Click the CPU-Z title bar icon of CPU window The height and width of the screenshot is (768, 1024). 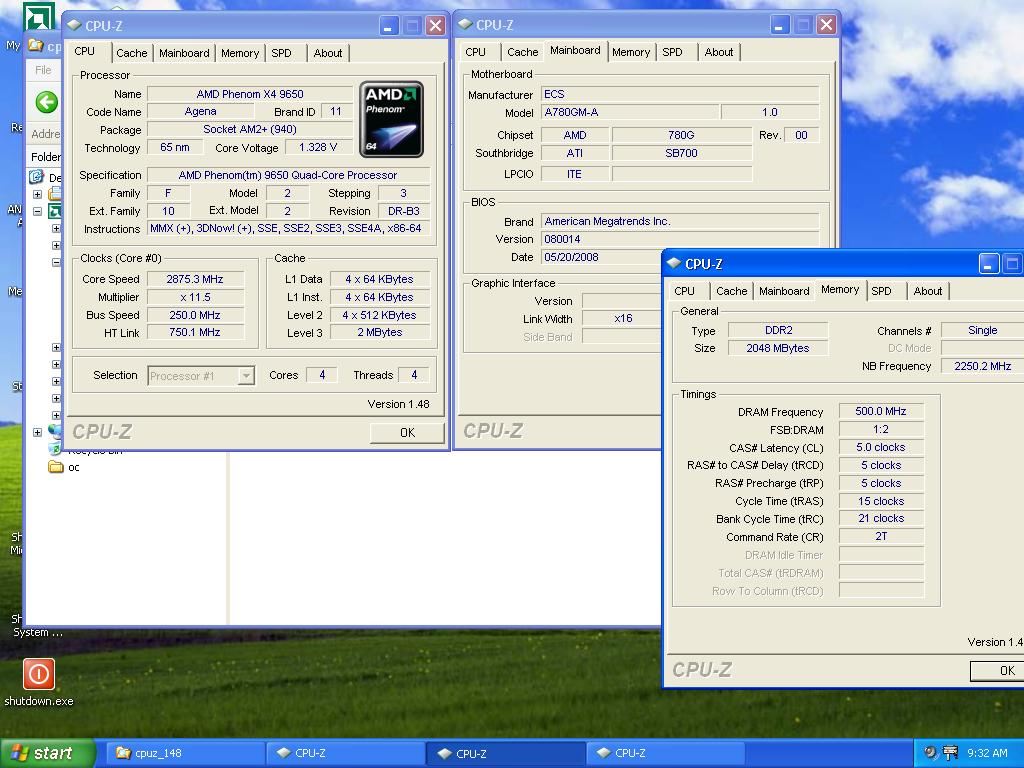[x=74, y=26]
